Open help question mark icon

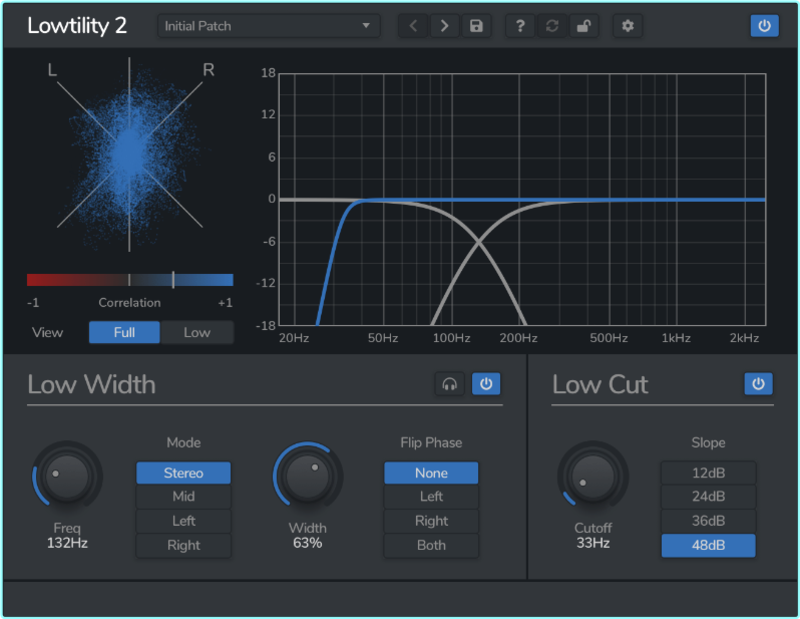520,26
